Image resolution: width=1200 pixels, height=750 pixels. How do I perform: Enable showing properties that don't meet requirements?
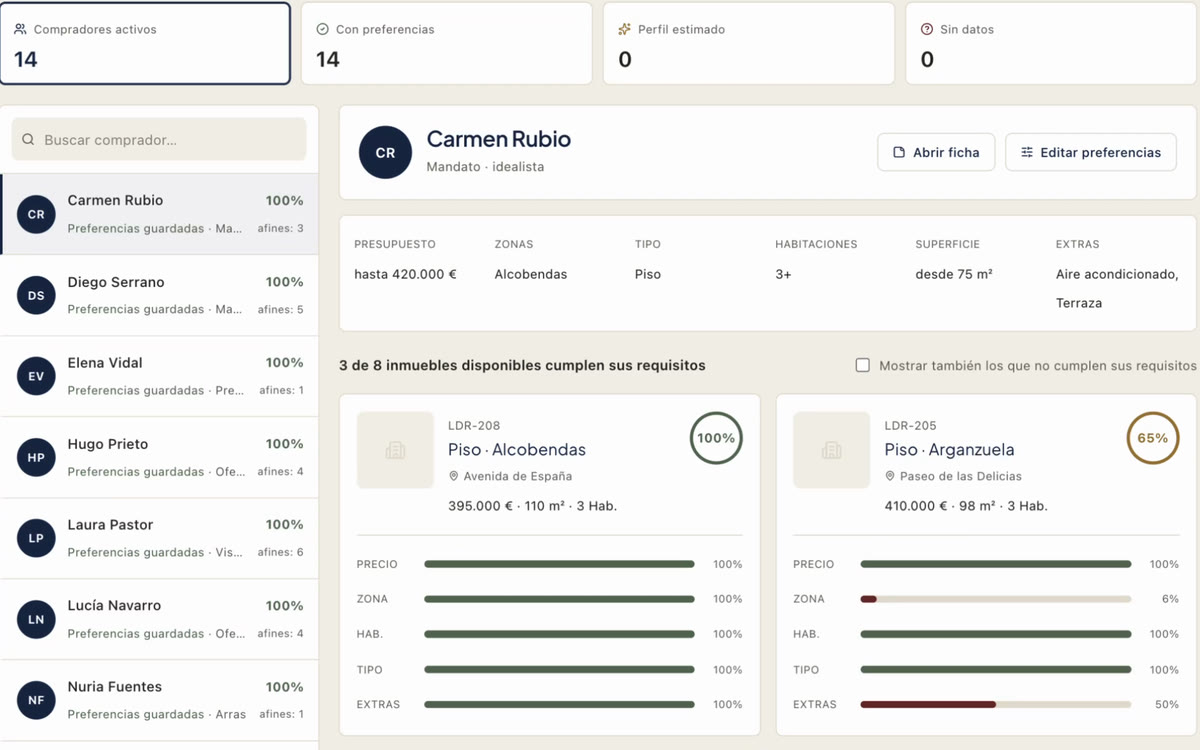(862, 365)
